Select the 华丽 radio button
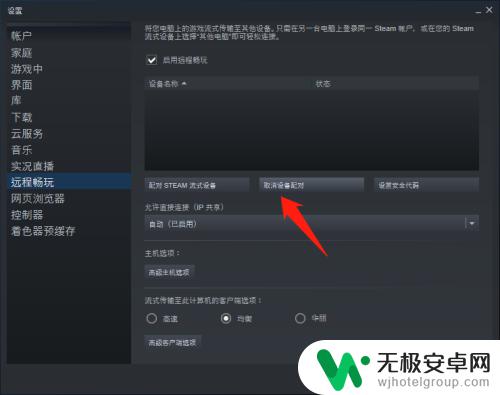 [x=300, y=318]
